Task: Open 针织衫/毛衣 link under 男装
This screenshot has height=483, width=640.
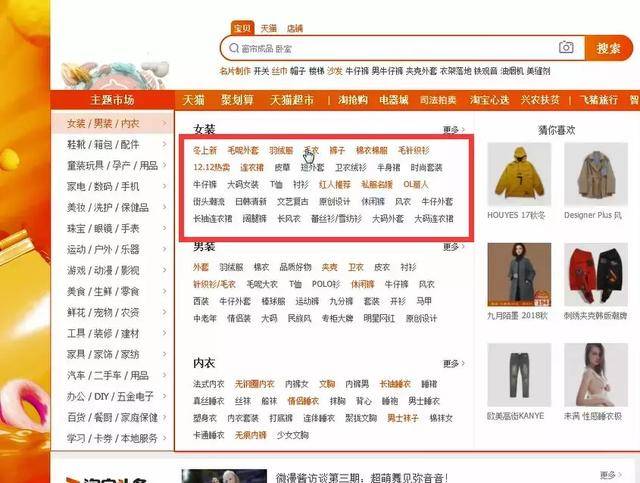Action: [x=214, y=284]
